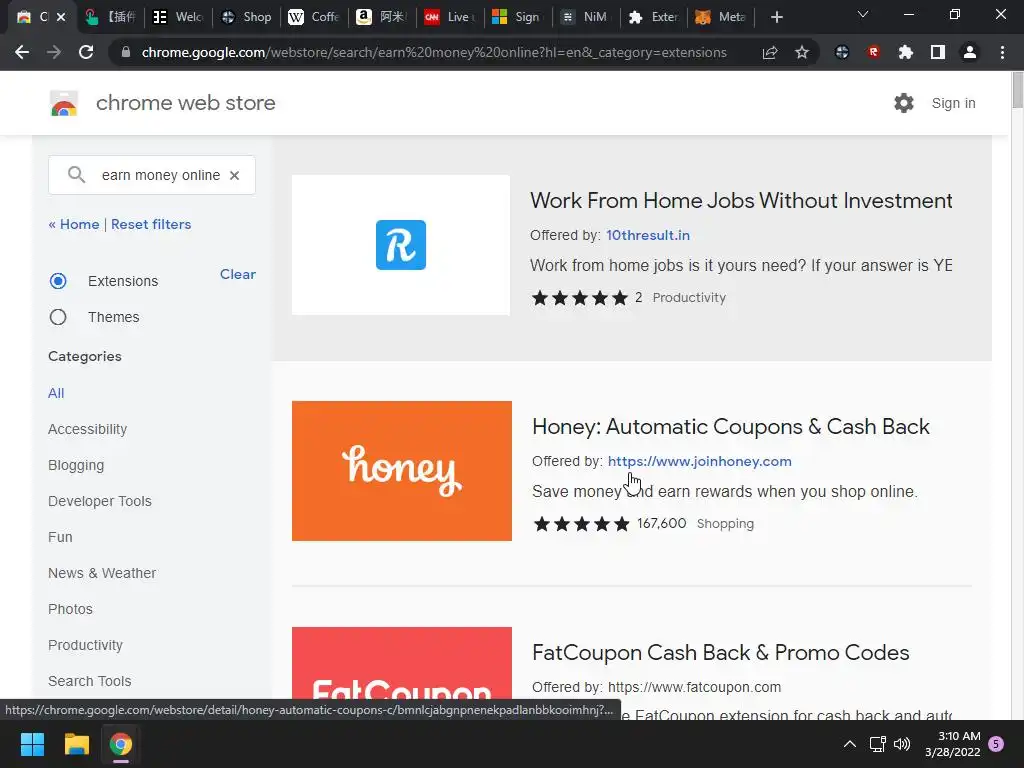Click the Chrome taskbar icon
Image resolution: width=1024 pixels, height=768 pixels.
pos(120,744)
